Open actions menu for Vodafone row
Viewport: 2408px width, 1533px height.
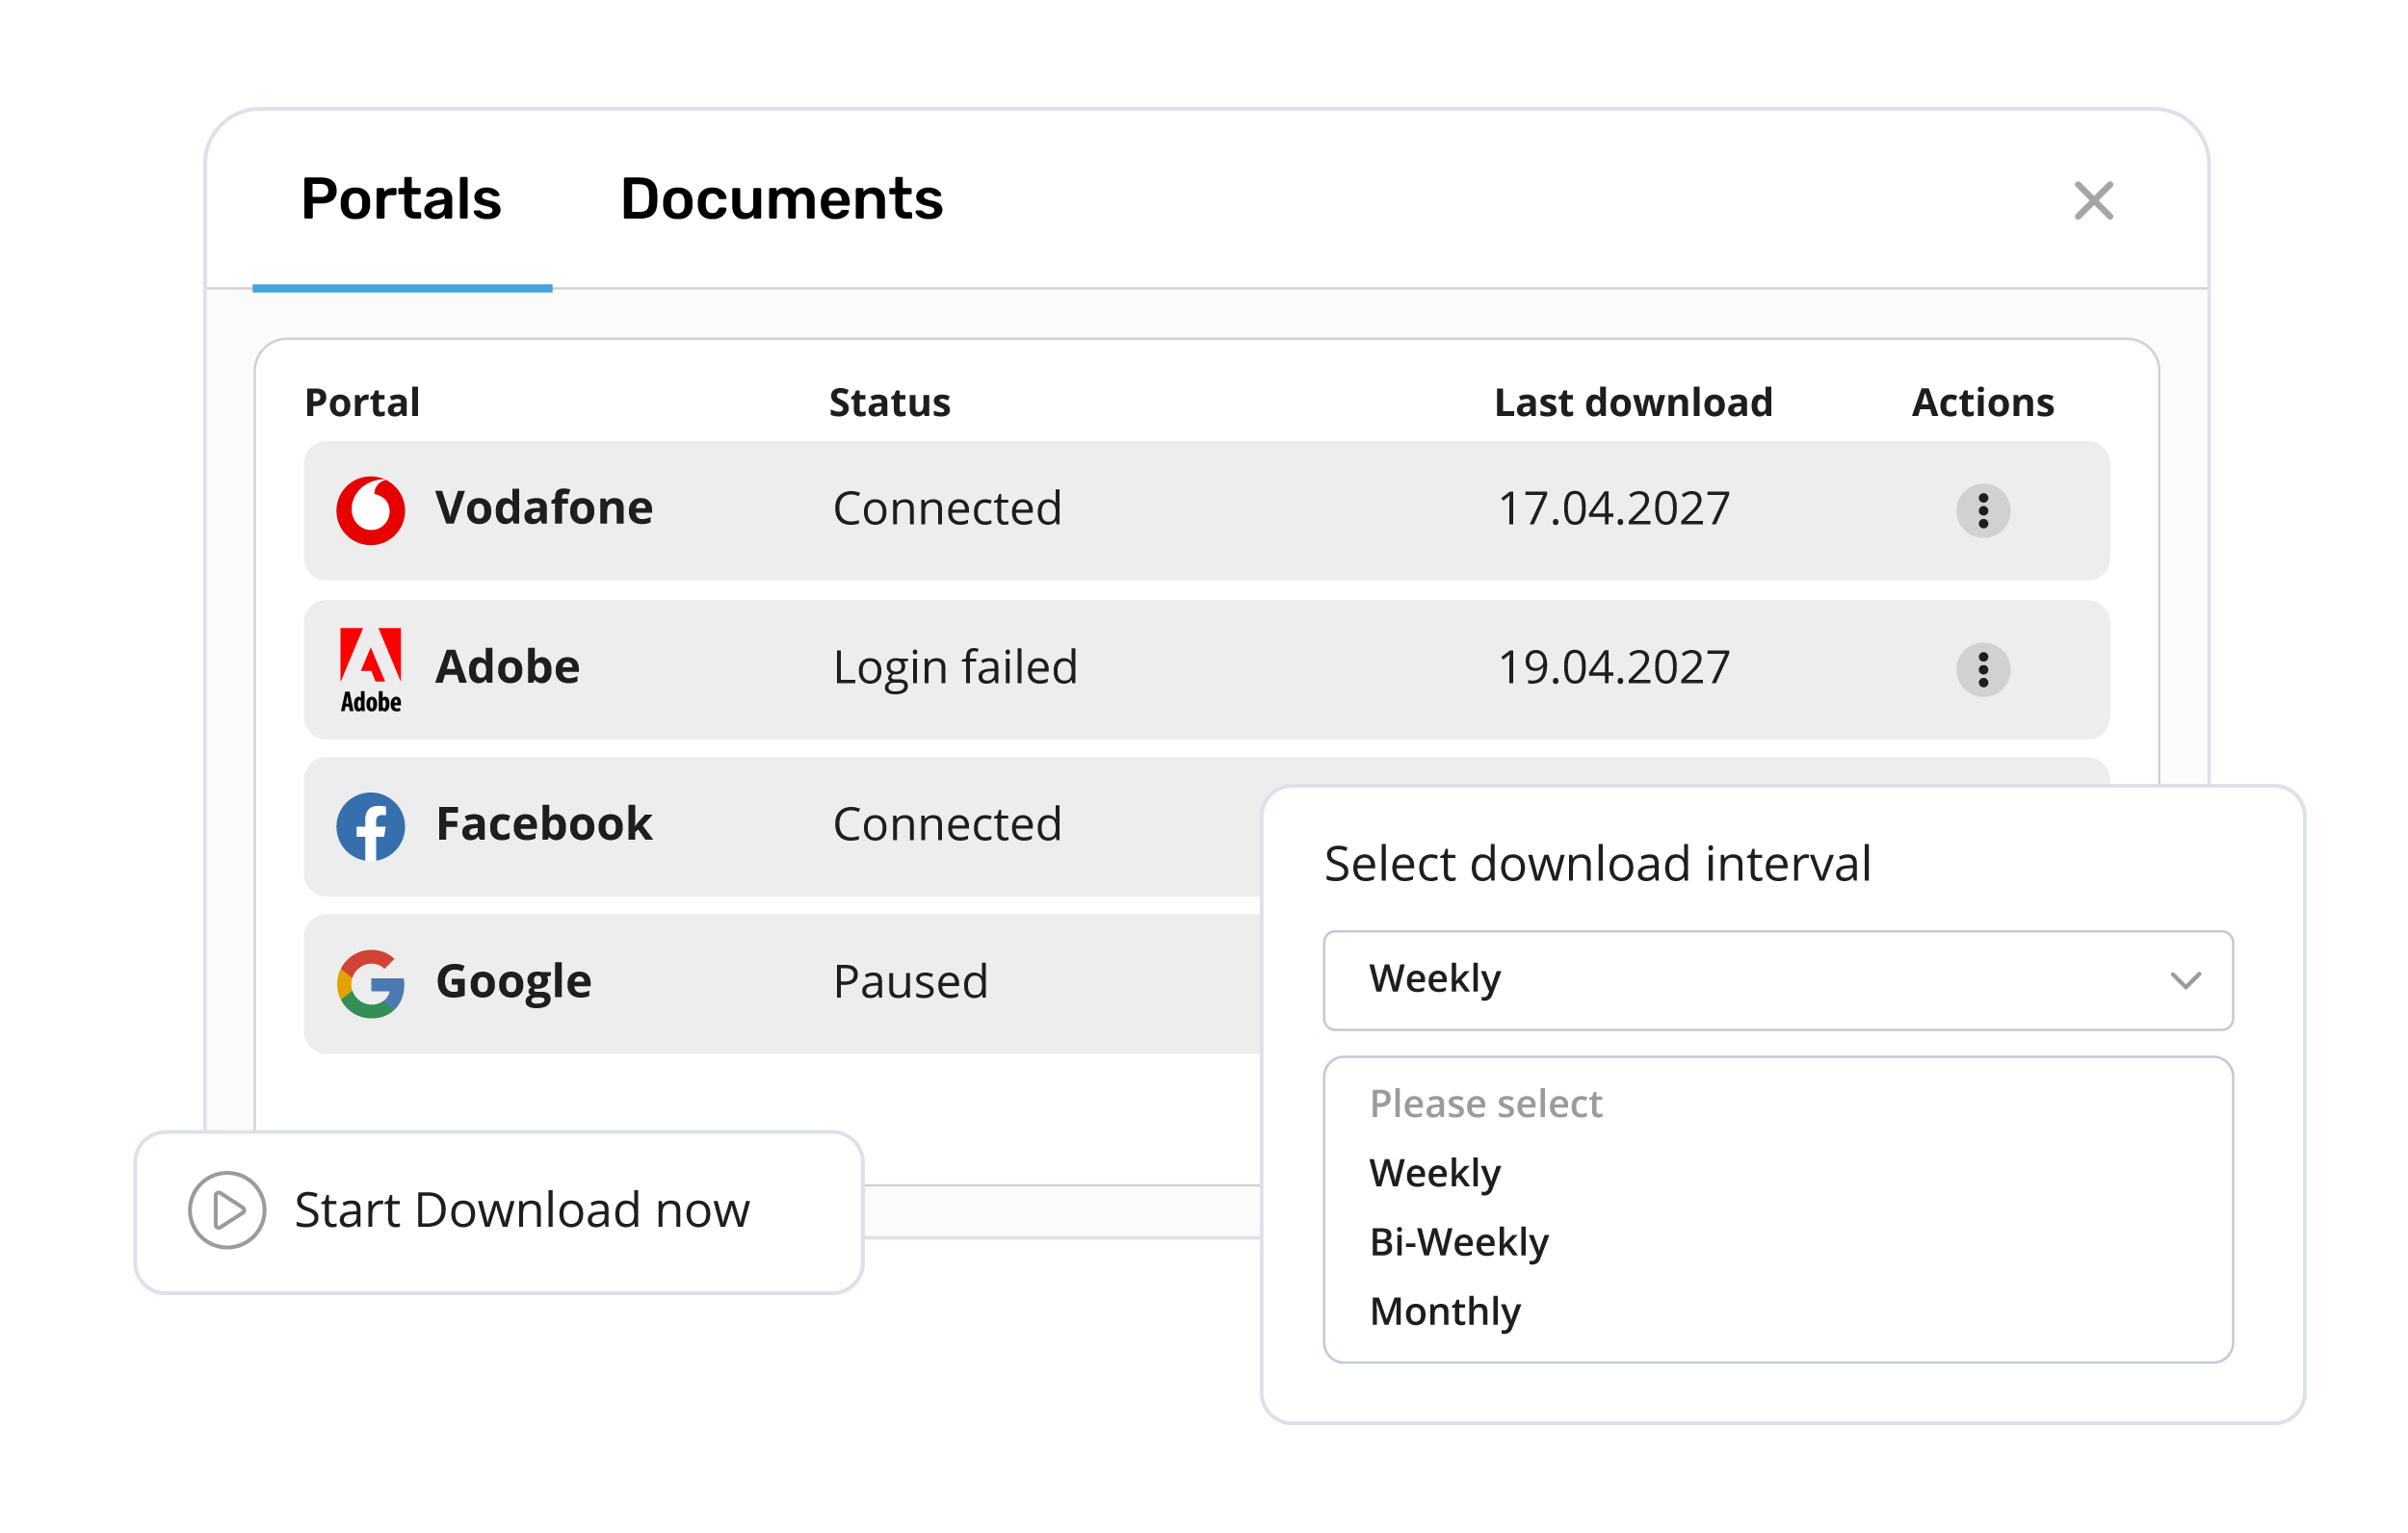1982,511
